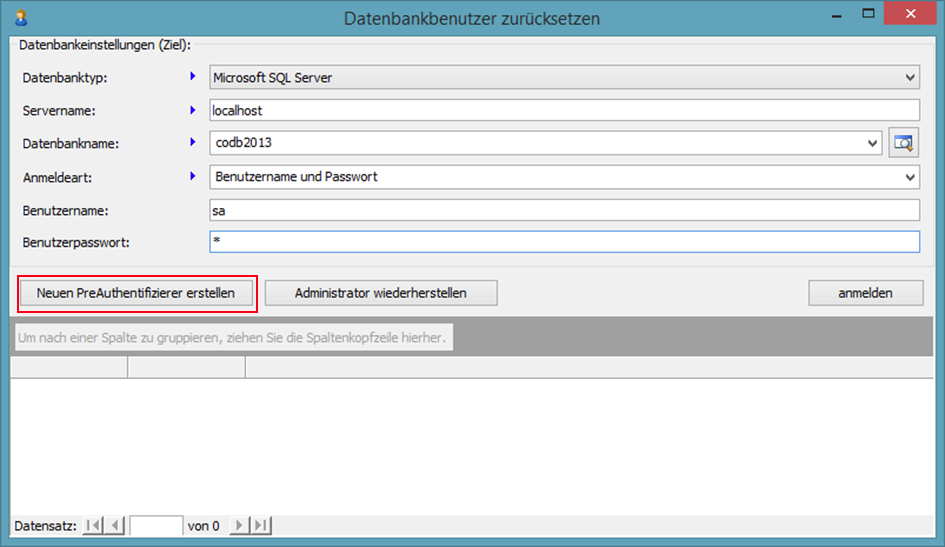Click the database search icon beside Datenbankname
The height and width of the screenshot is (547, 945).
click(903, 143)
